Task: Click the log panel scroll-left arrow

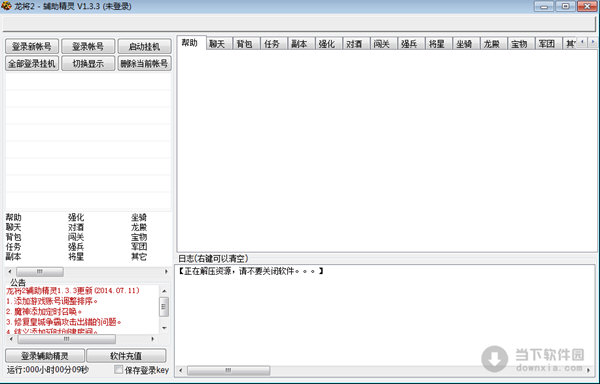Action: pyautogui.click(x=181, y=370)
